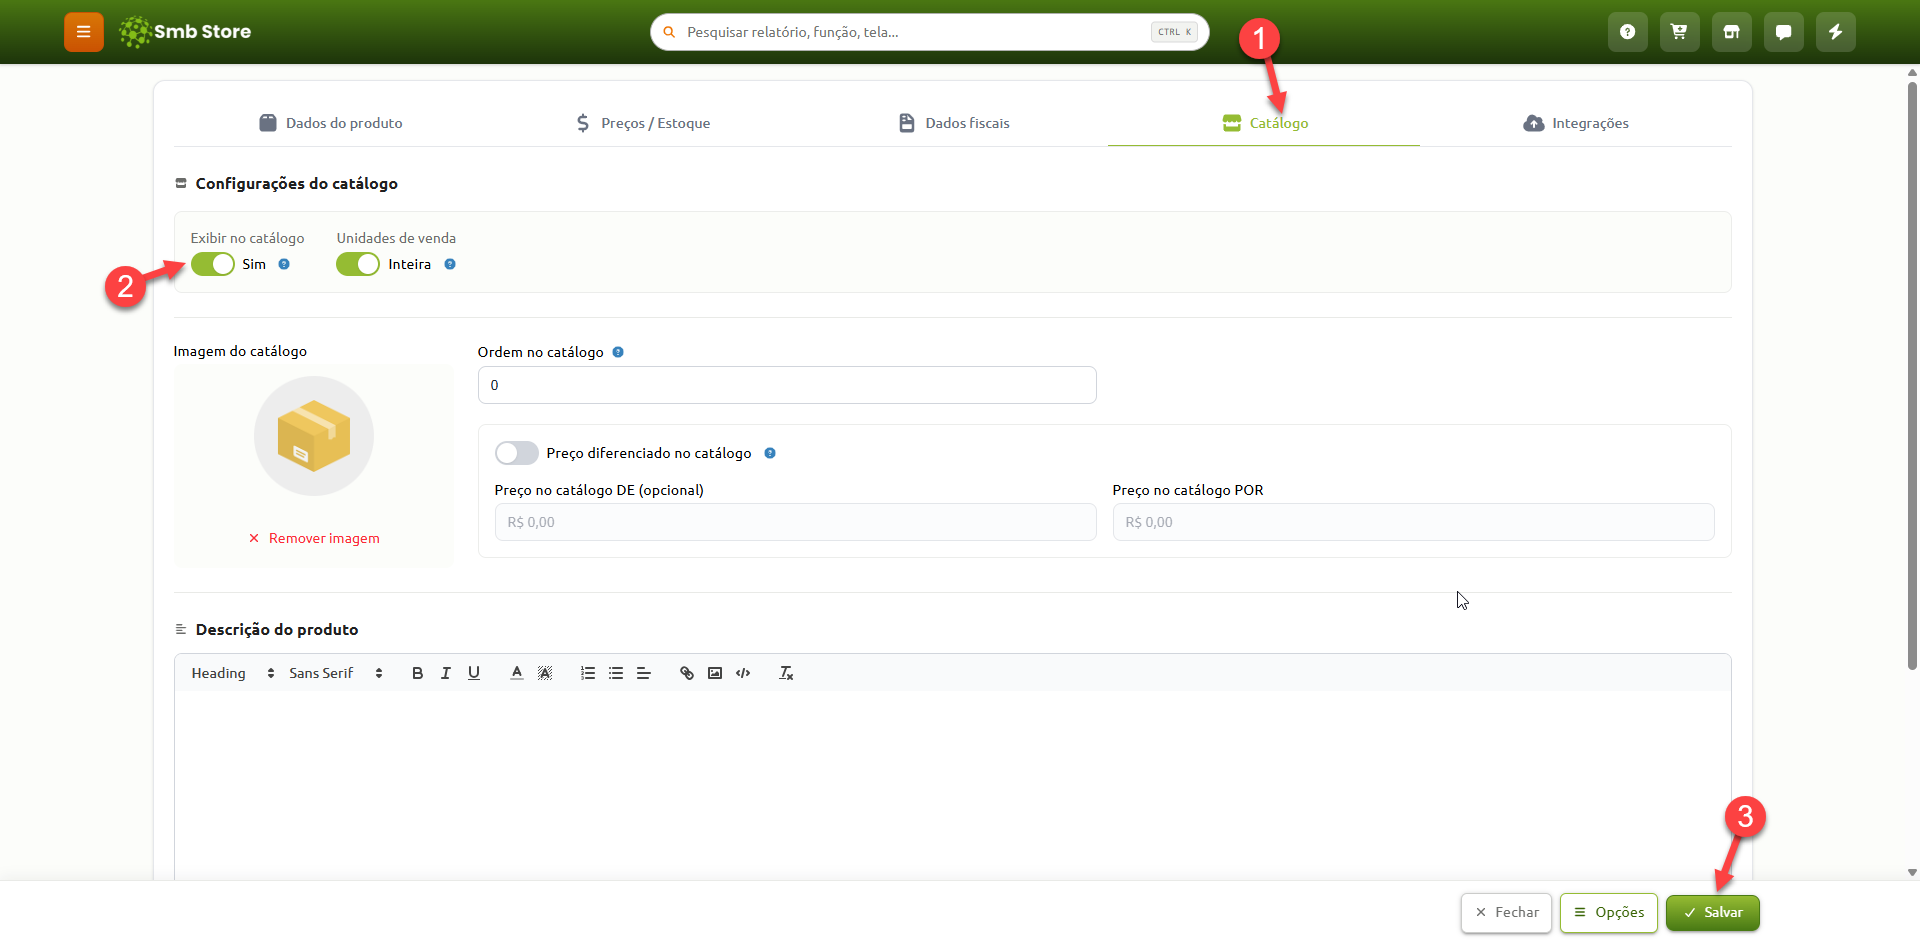Insert a code block in the editor
The image size is (1920, 945).
[x=743, y=673]
